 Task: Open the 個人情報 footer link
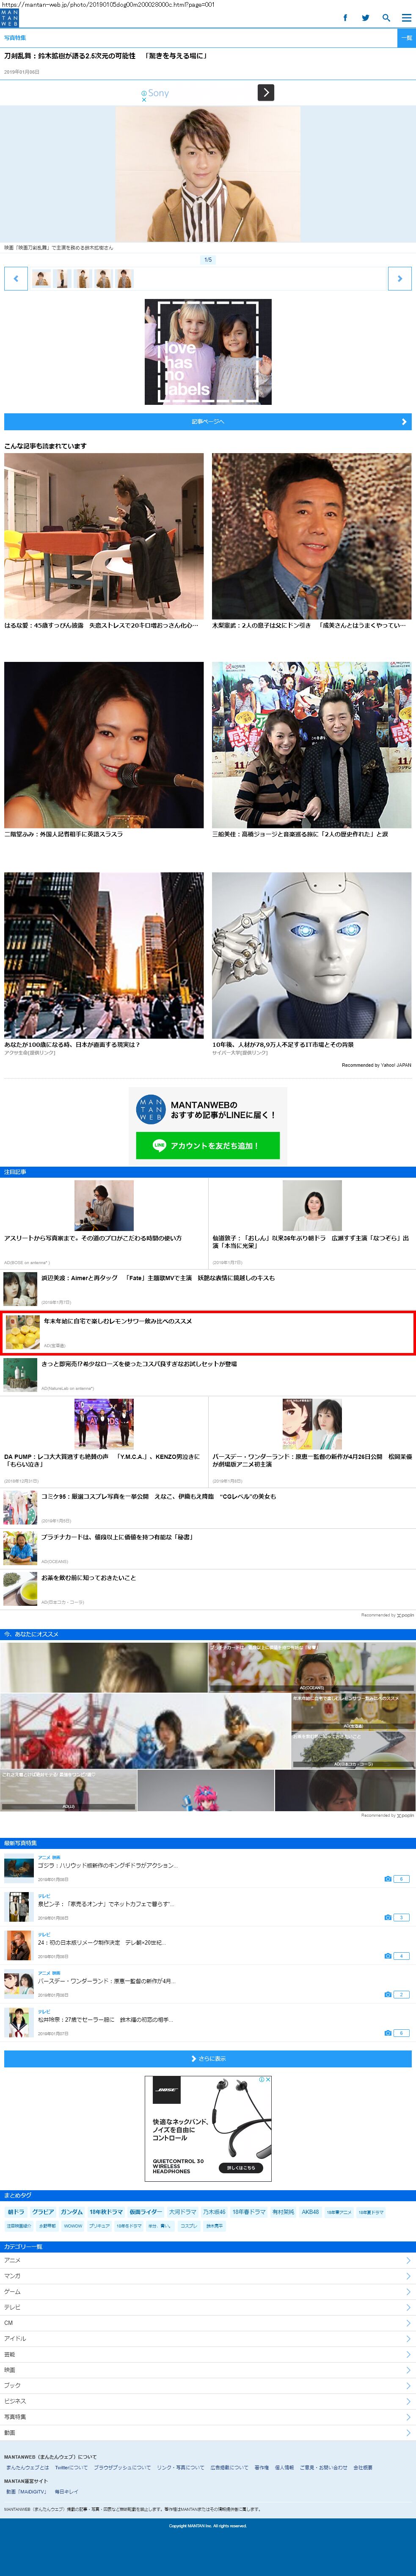(x=284, y=2468)
